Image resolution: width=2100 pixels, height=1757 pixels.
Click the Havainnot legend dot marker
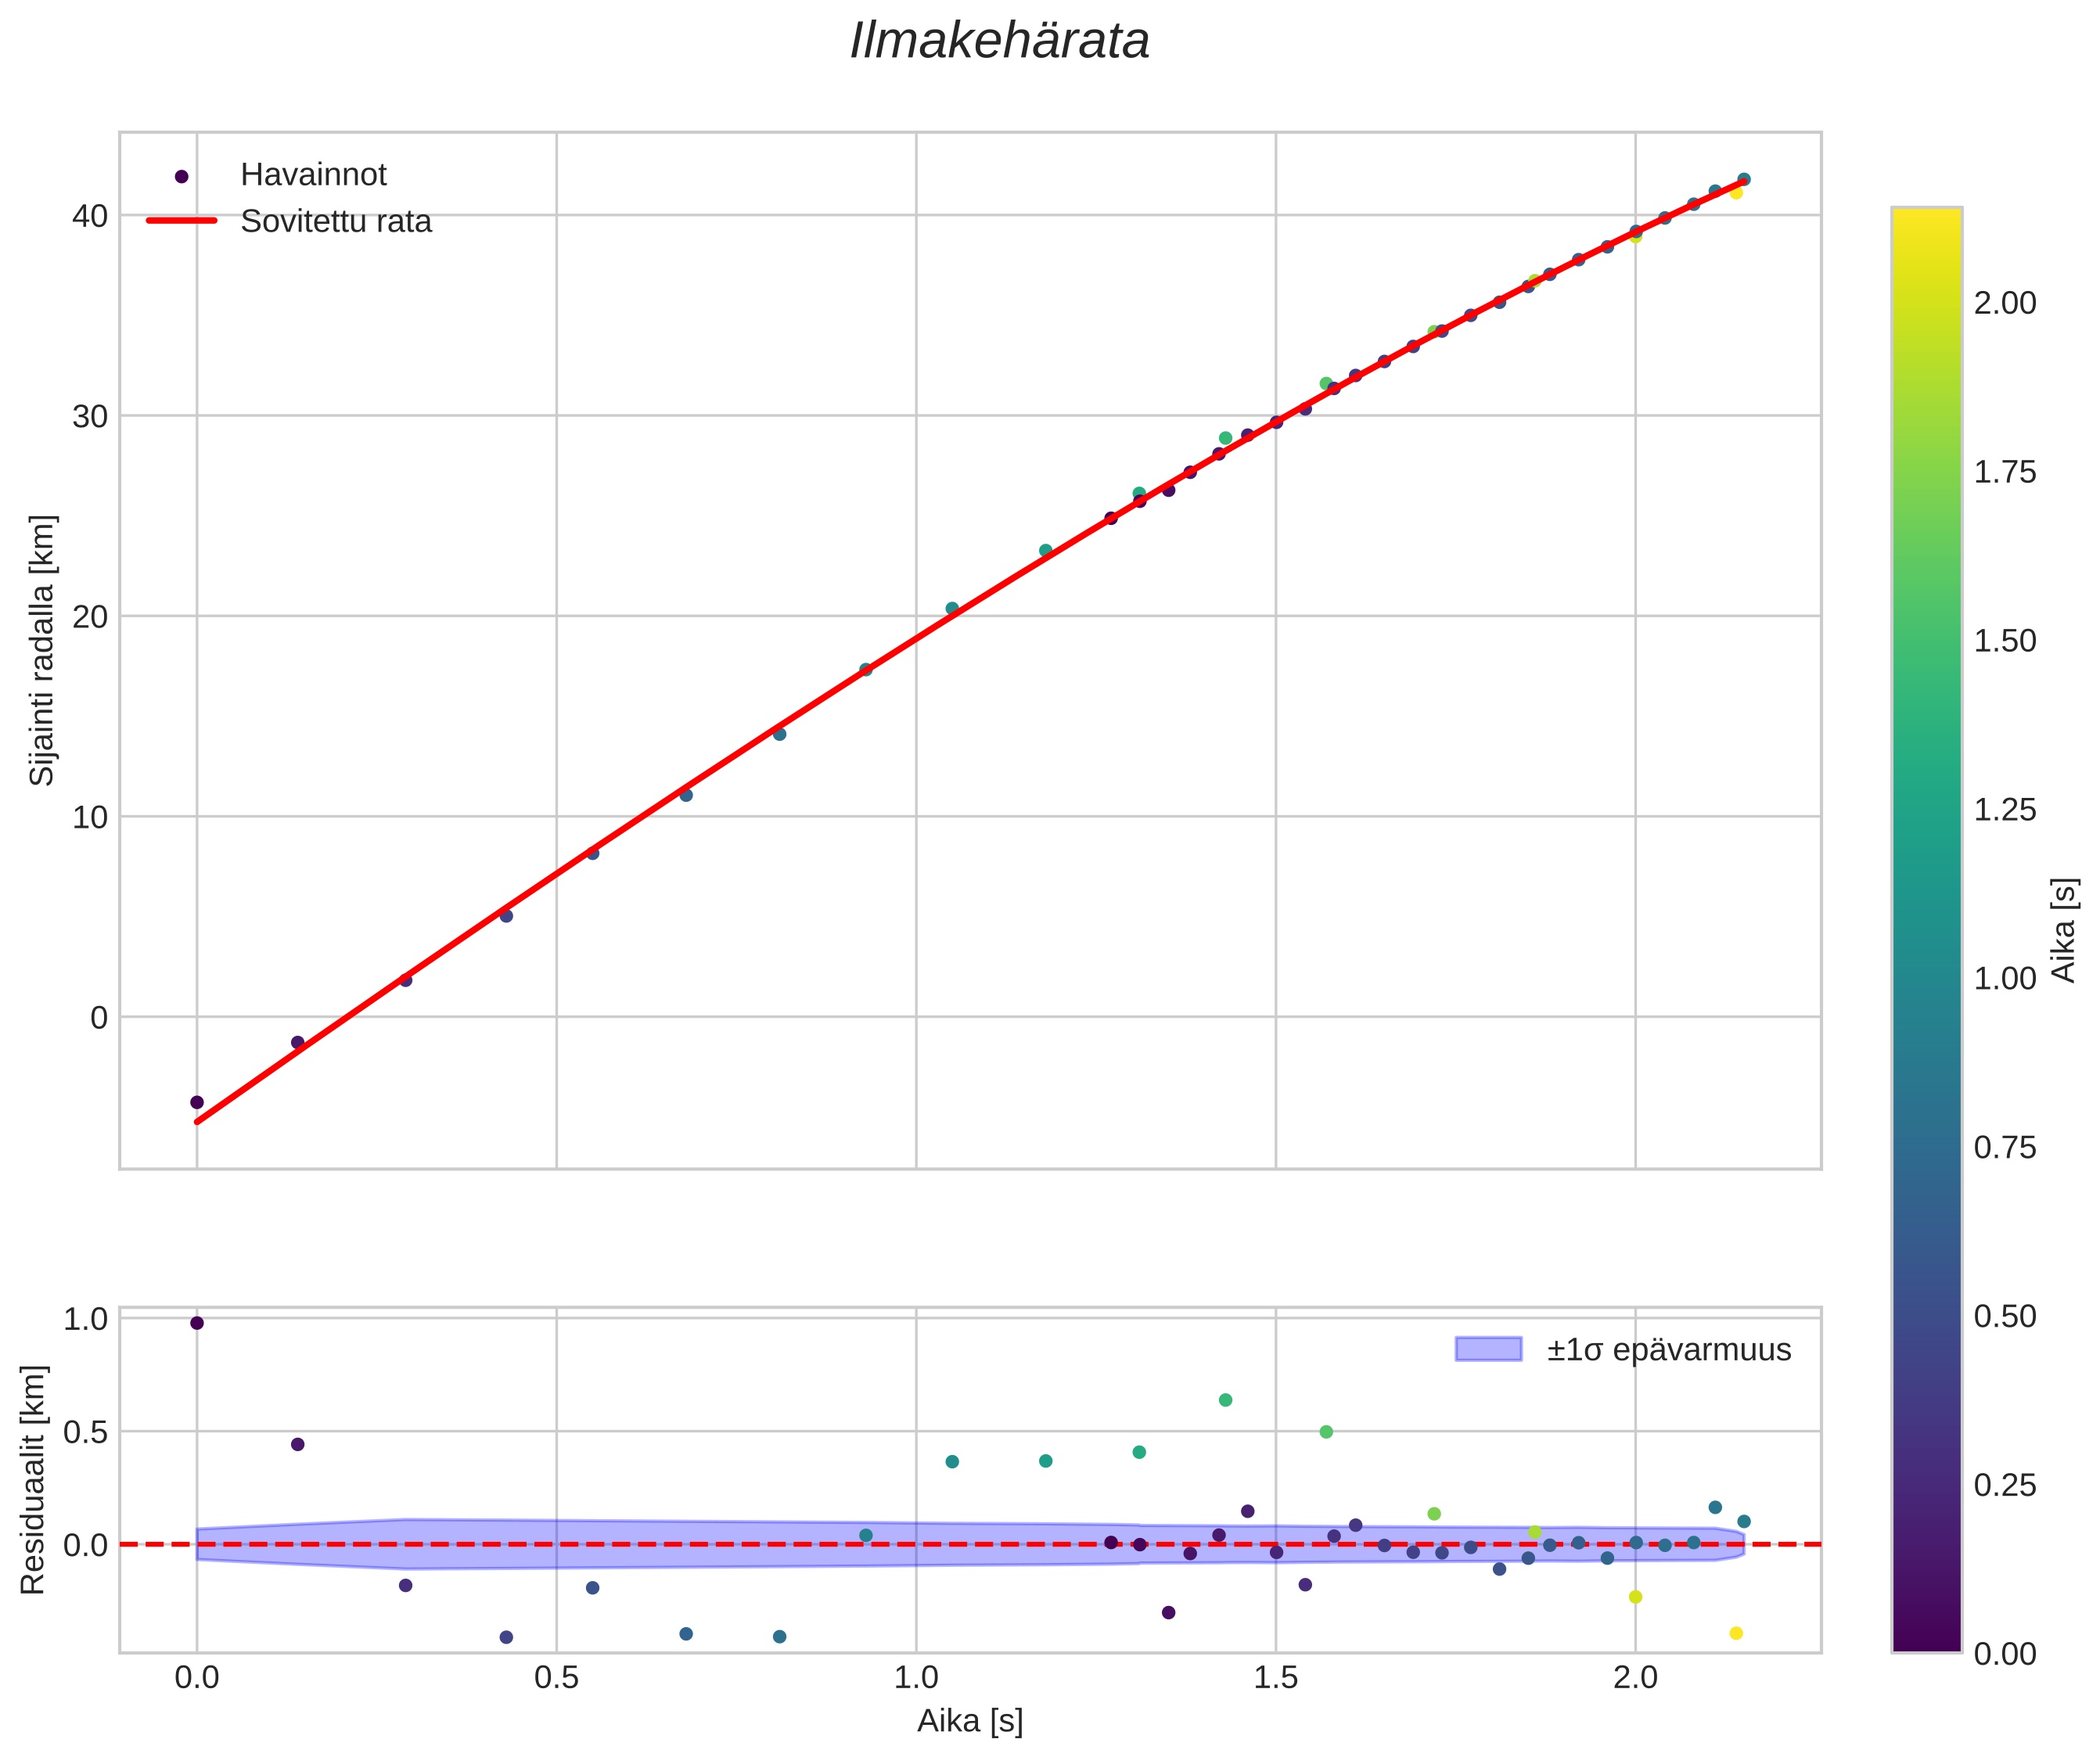coord(181,176)
